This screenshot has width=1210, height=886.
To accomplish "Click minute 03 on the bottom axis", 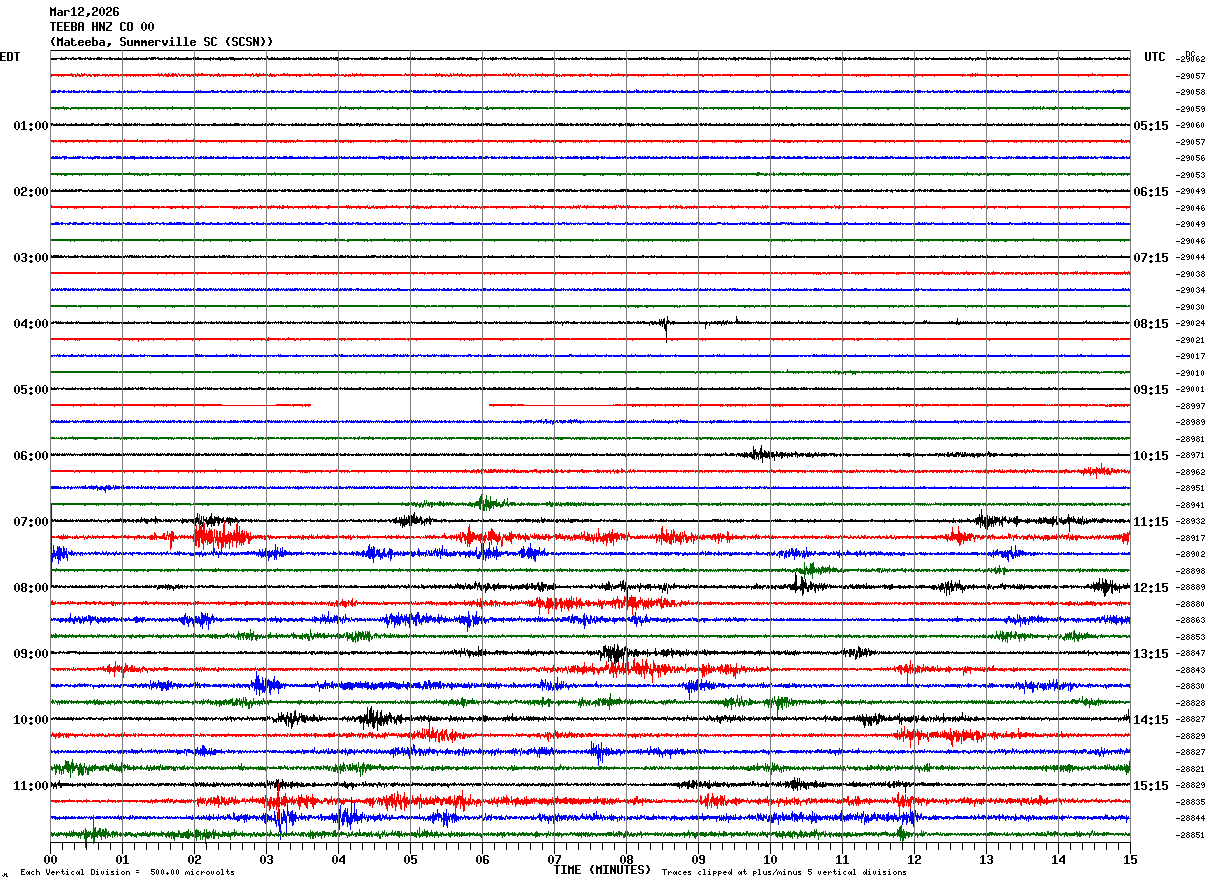I will [x=266, y=859].
